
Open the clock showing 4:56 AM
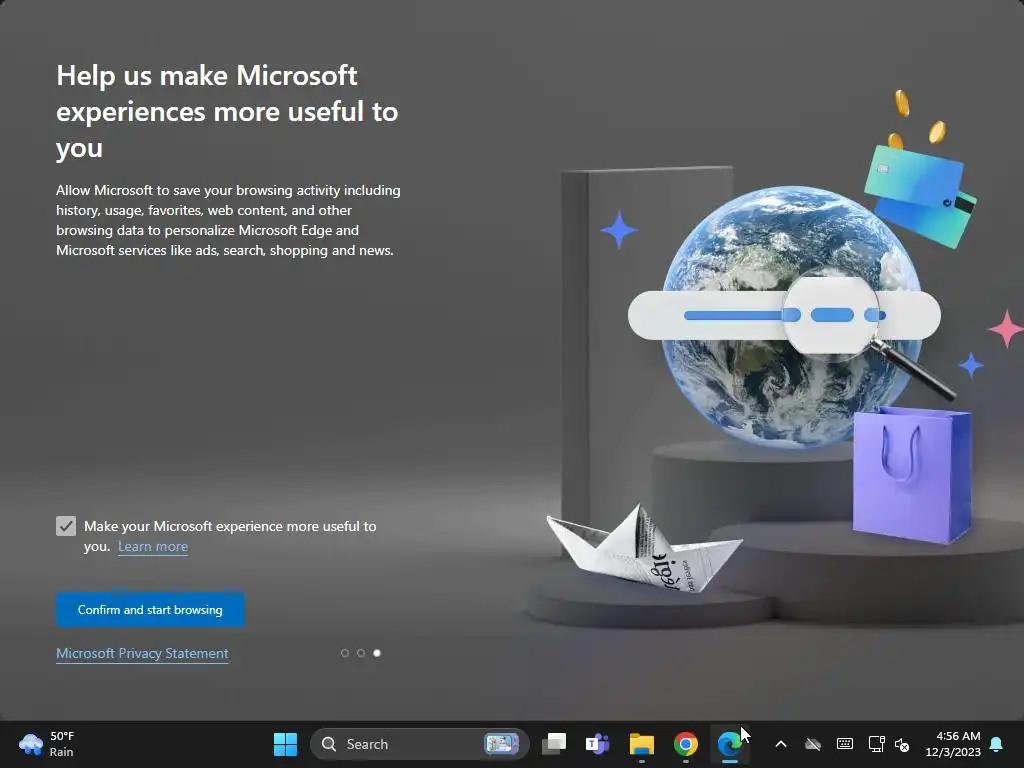point(953,744)
